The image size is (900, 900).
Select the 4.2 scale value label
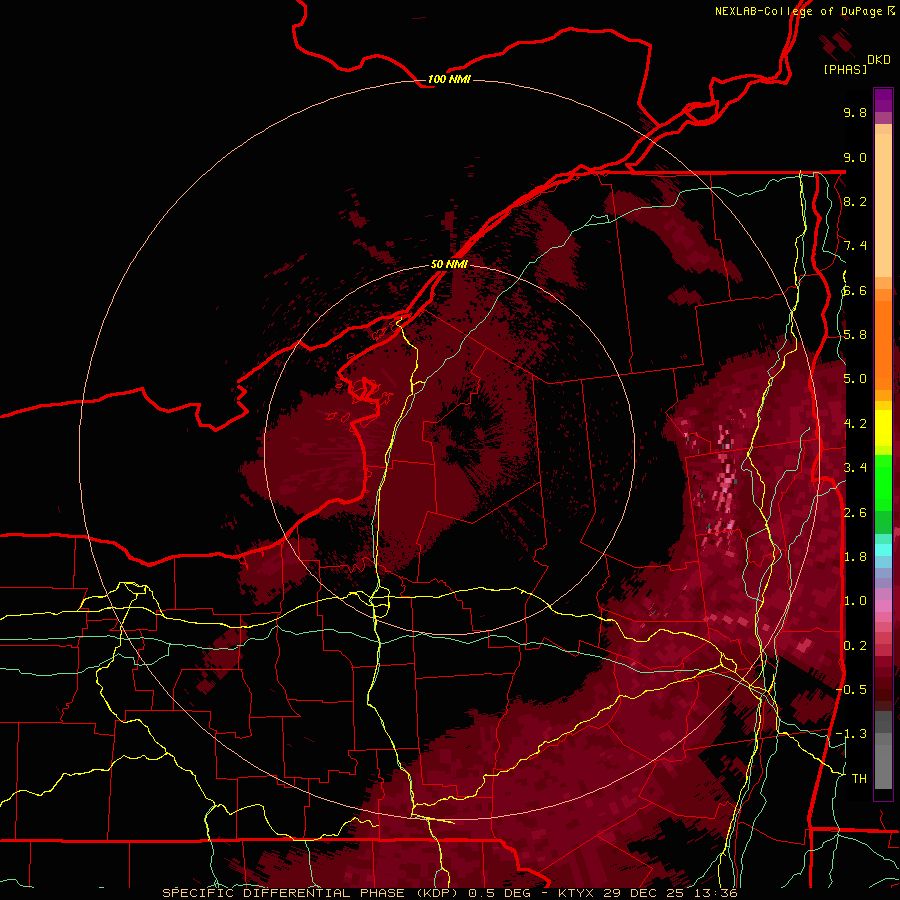pos(855,424)
